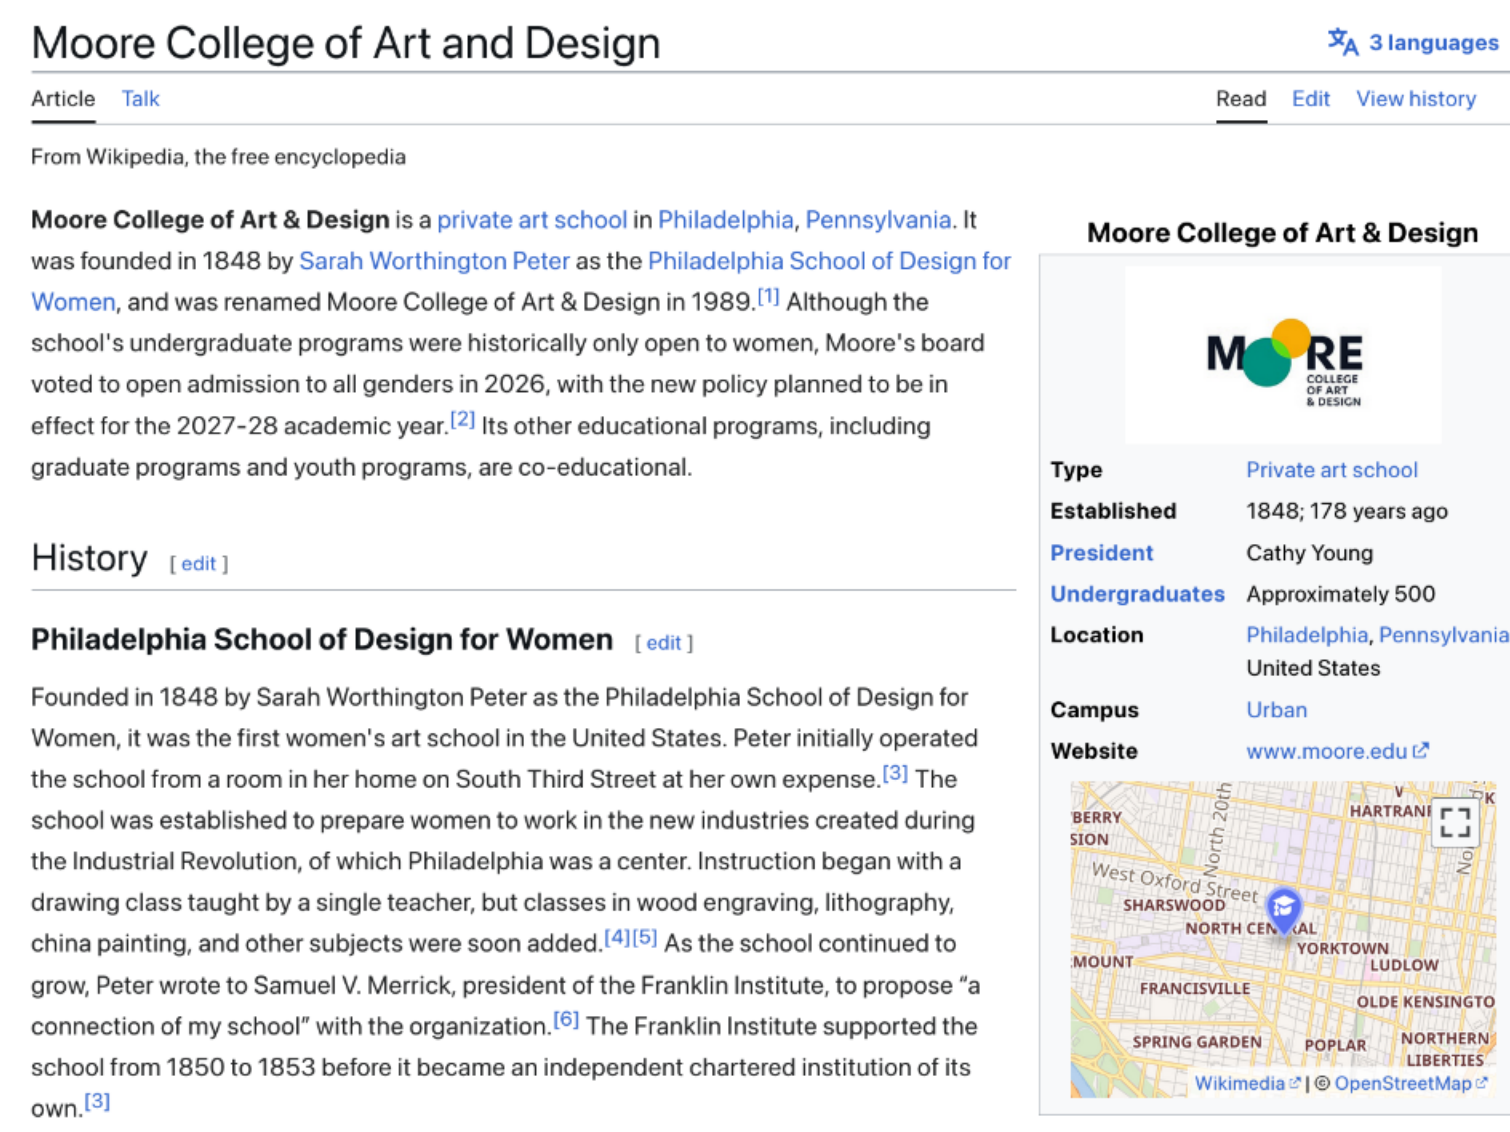
Task: Click the Cathy Young president value
Action: click(1309, 553)
